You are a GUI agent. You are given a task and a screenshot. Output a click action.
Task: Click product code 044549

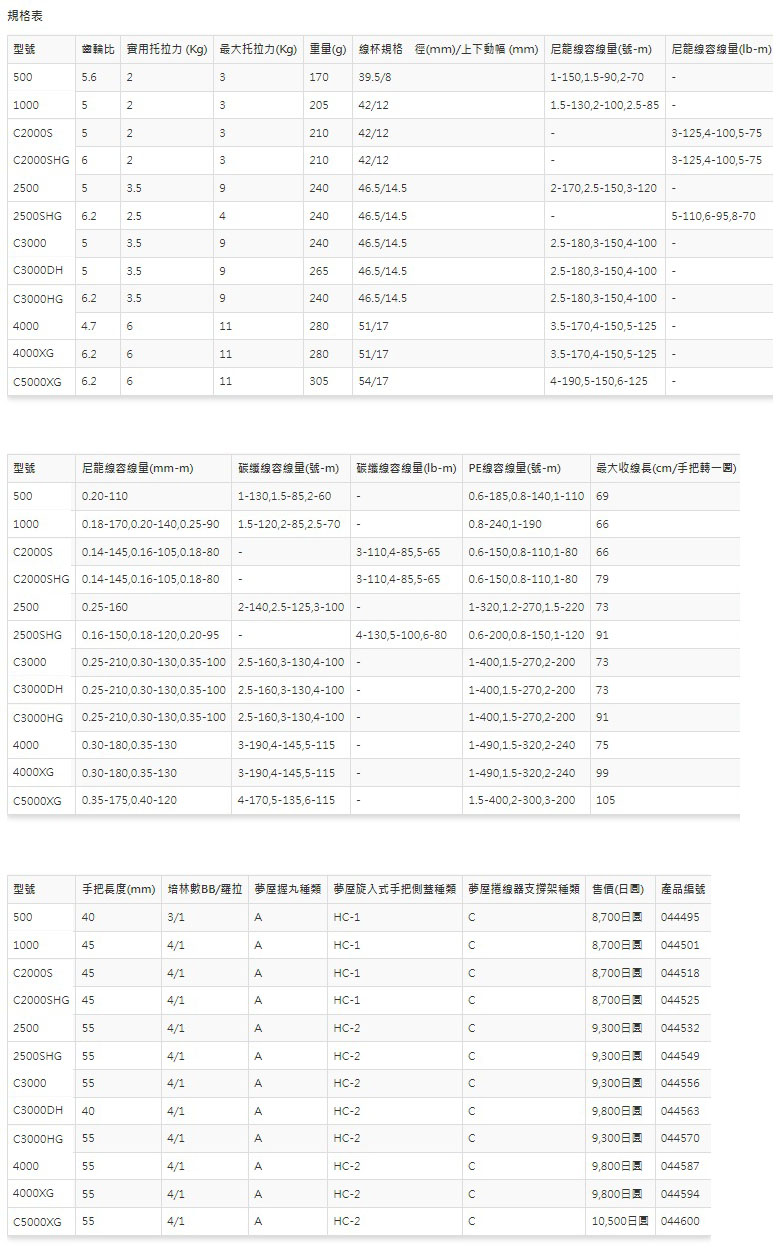click(x=680, y=1055)
